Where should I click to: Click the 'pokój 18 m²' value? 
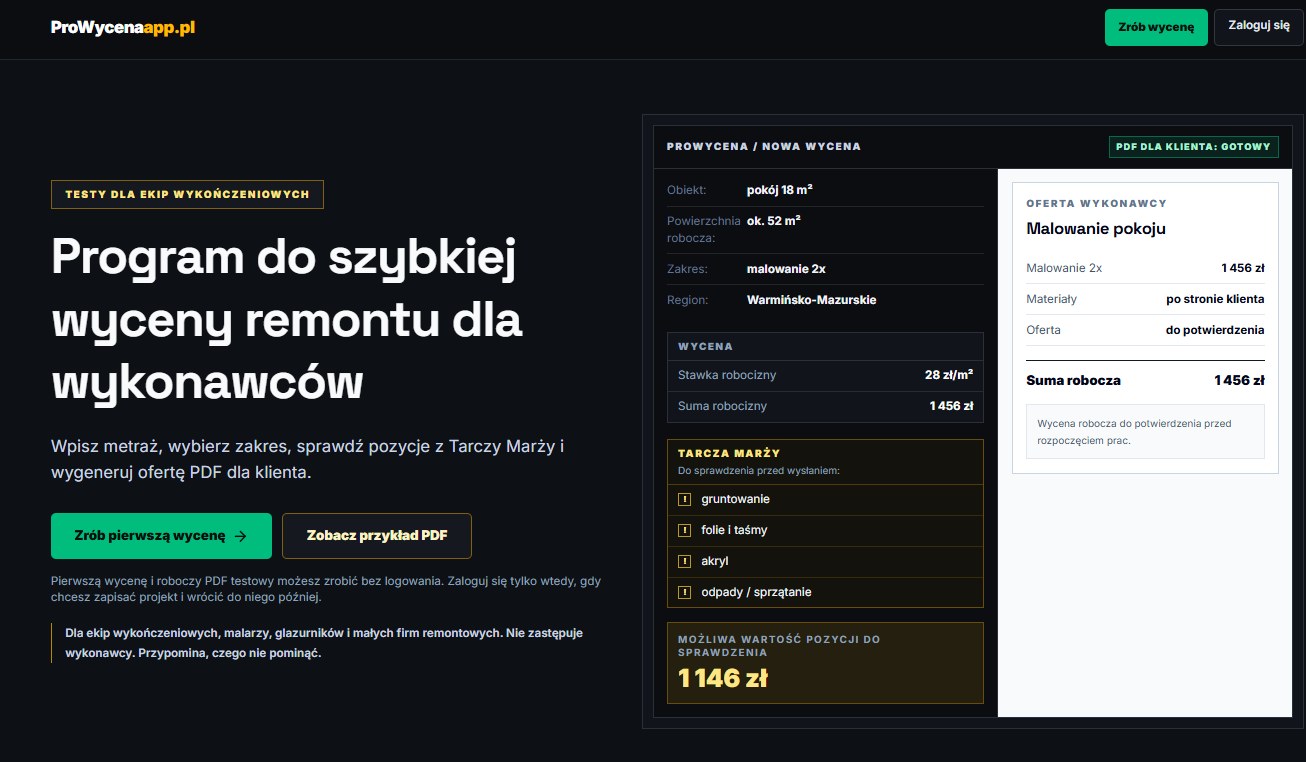[x=780, y=190]
